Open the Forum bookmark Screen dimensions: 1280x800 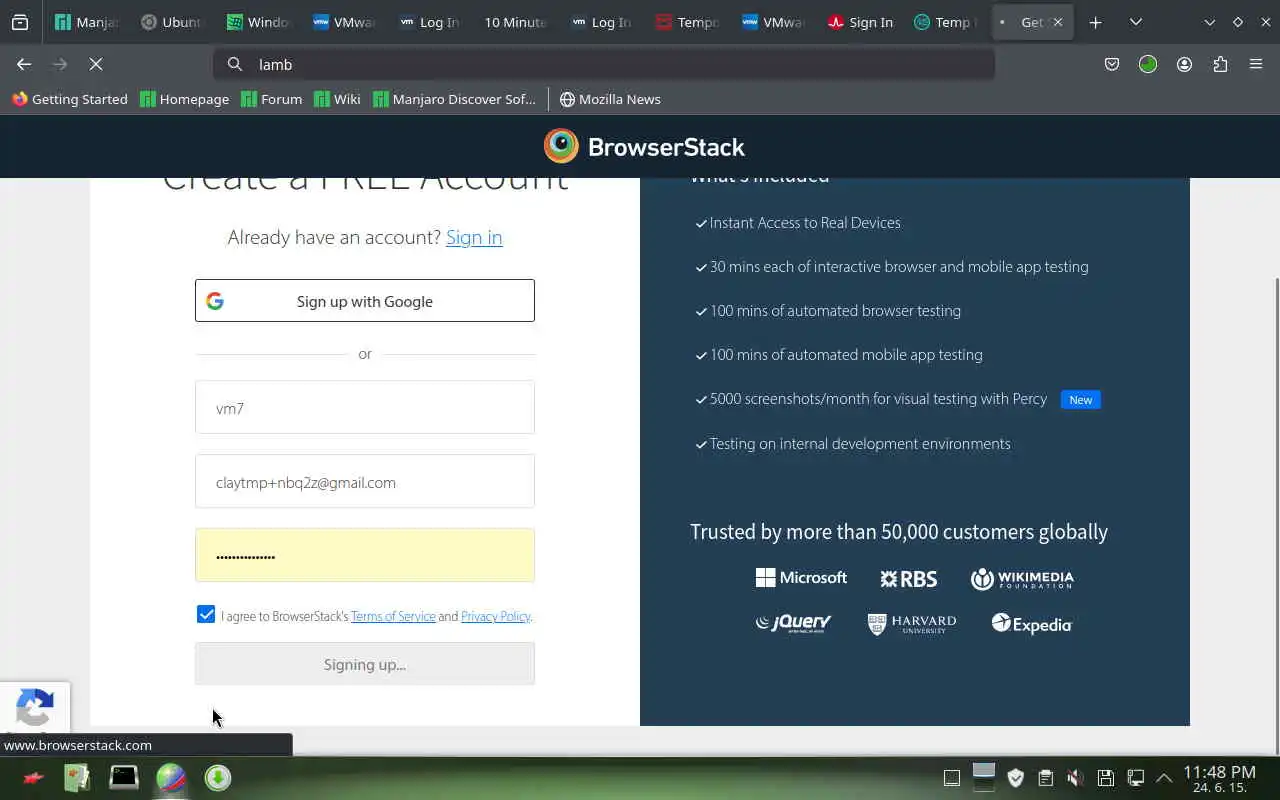(272, 99)
